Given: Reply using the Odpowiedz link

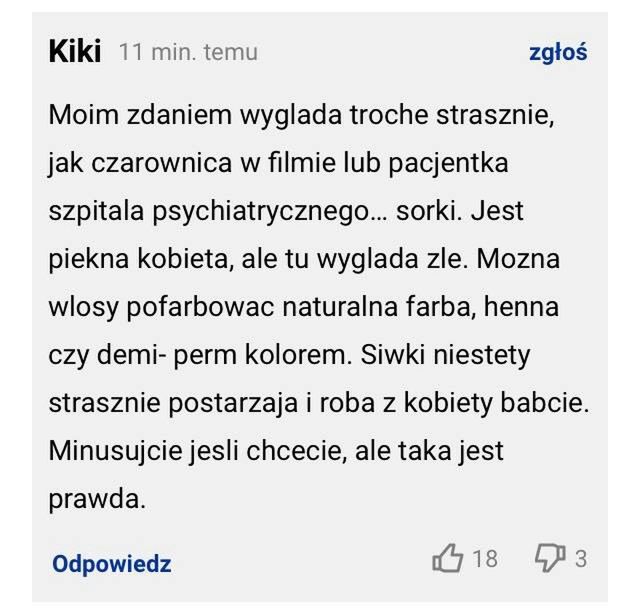Looking at the screenshot, I should pyautogui.click(x=112, y=564).
